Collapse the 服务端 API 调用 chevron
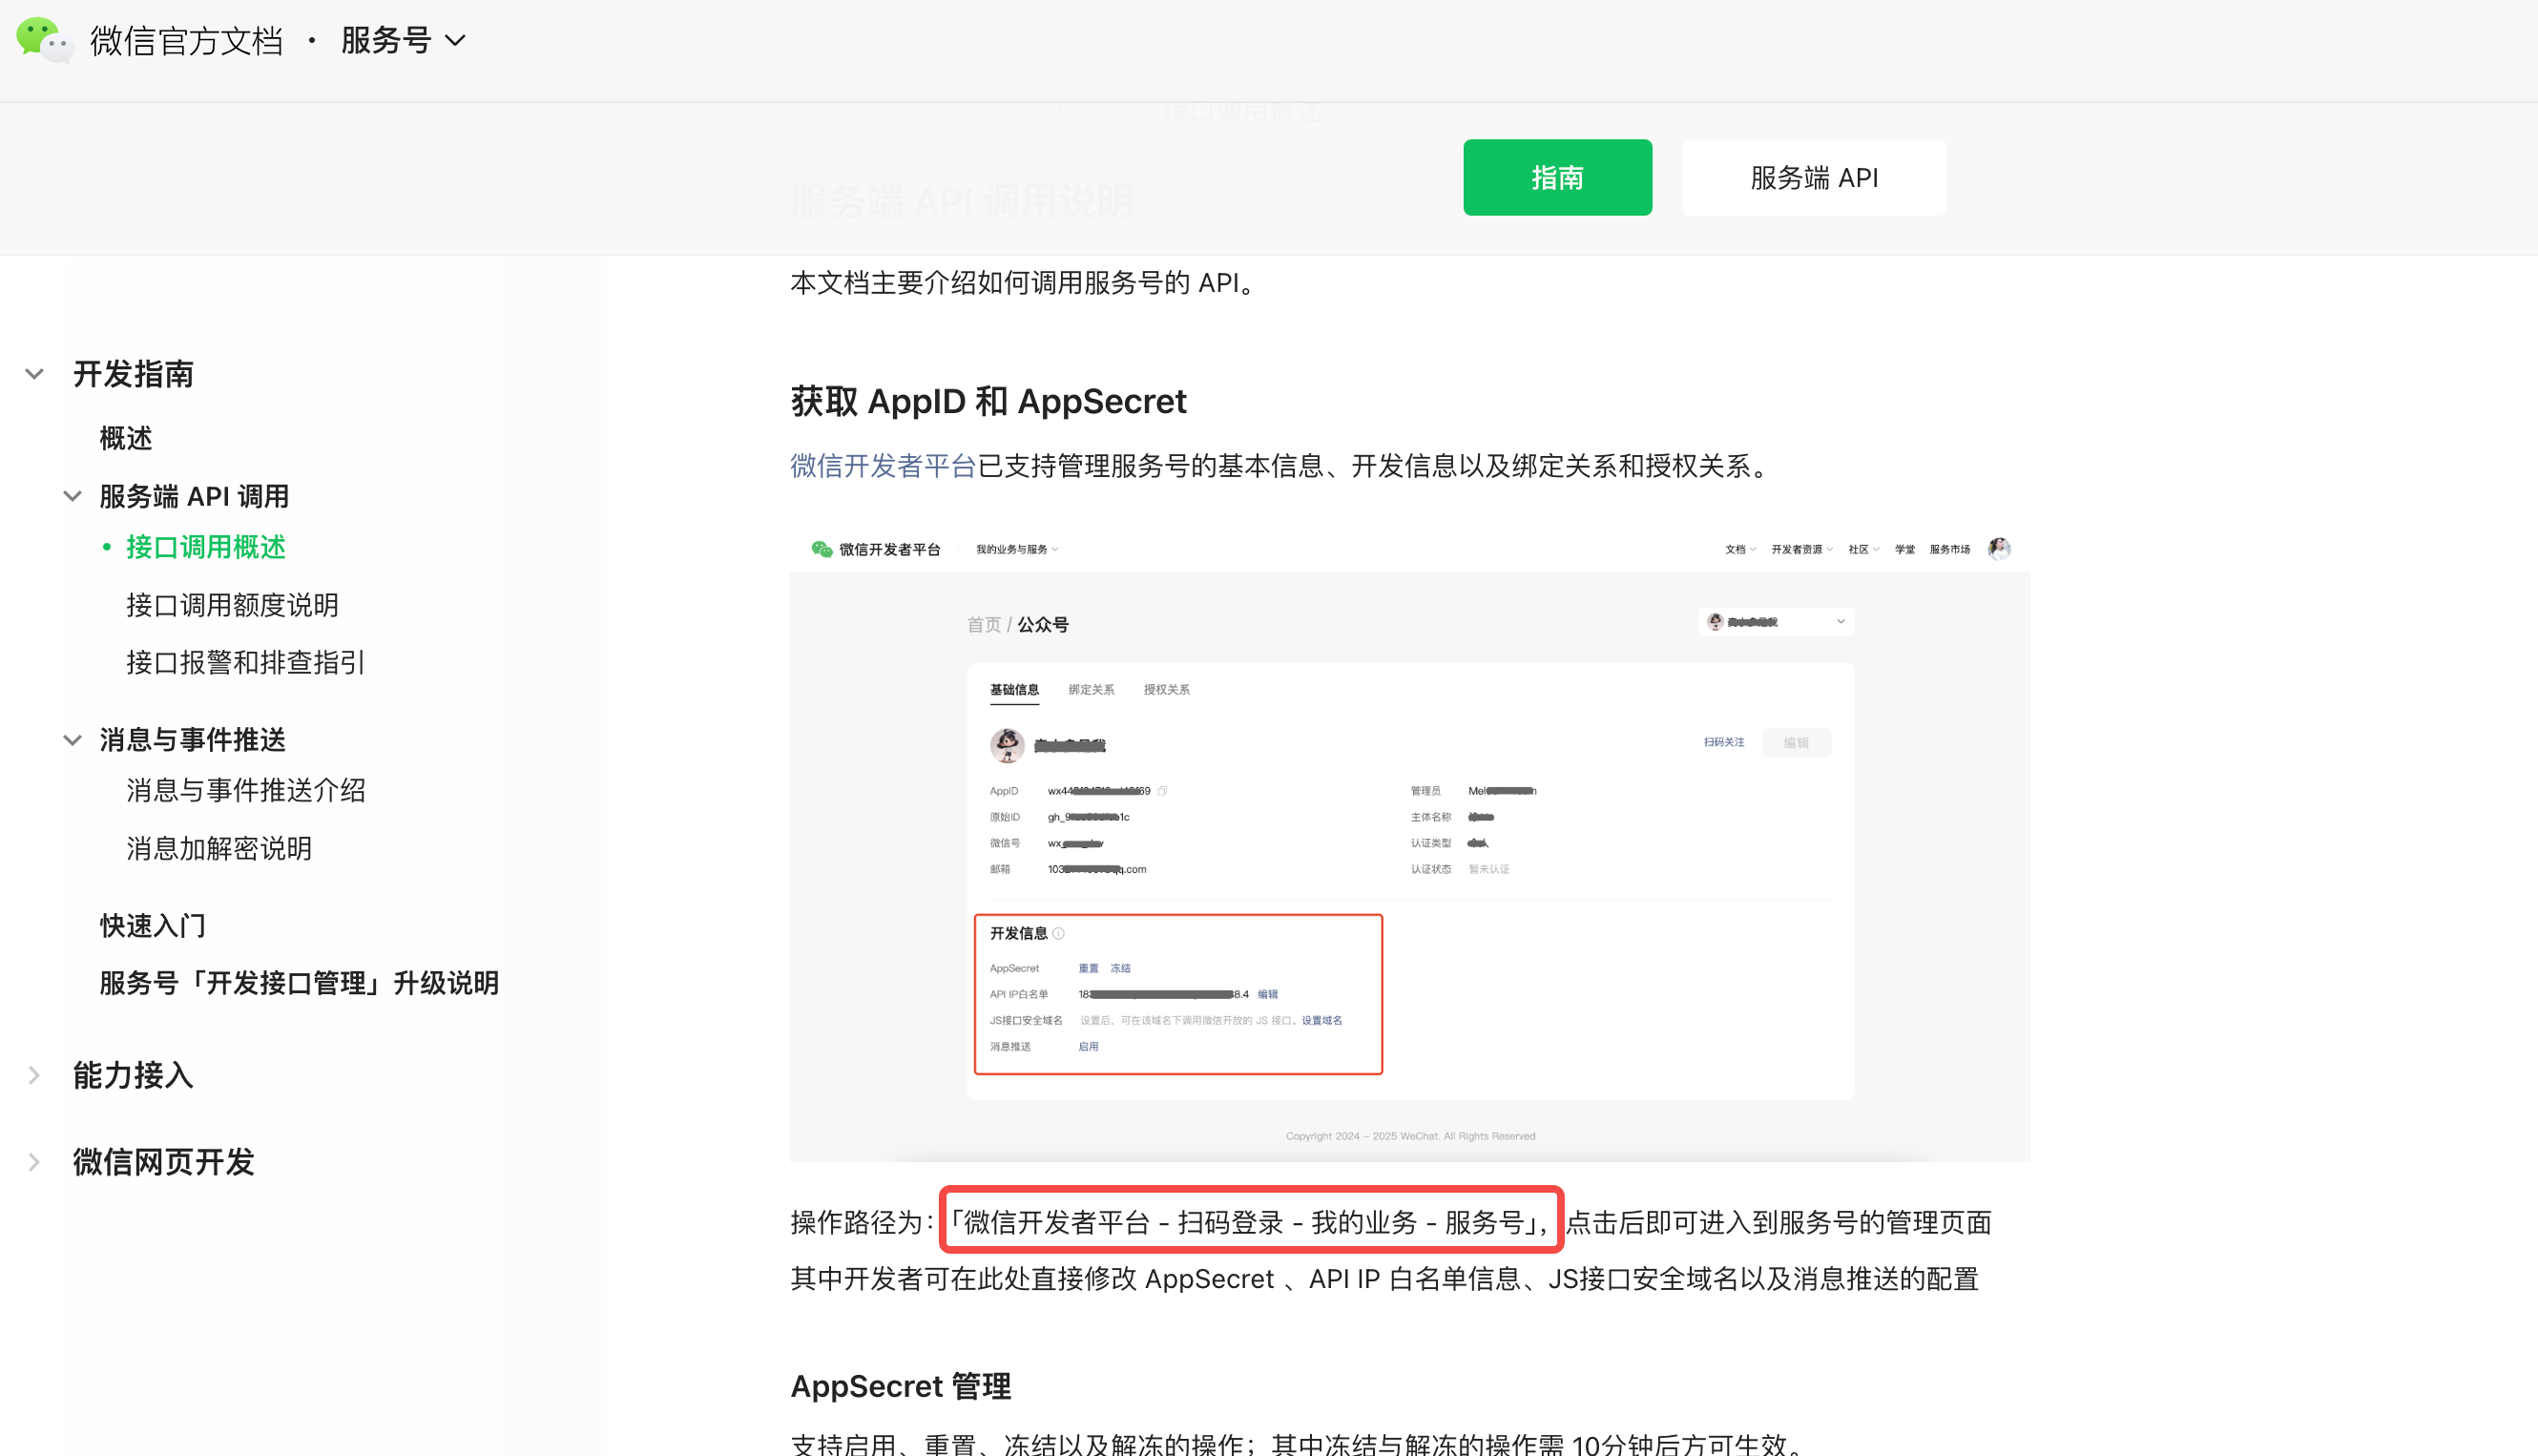Viewport: 2538px width, 1456px height. [72, 496]
